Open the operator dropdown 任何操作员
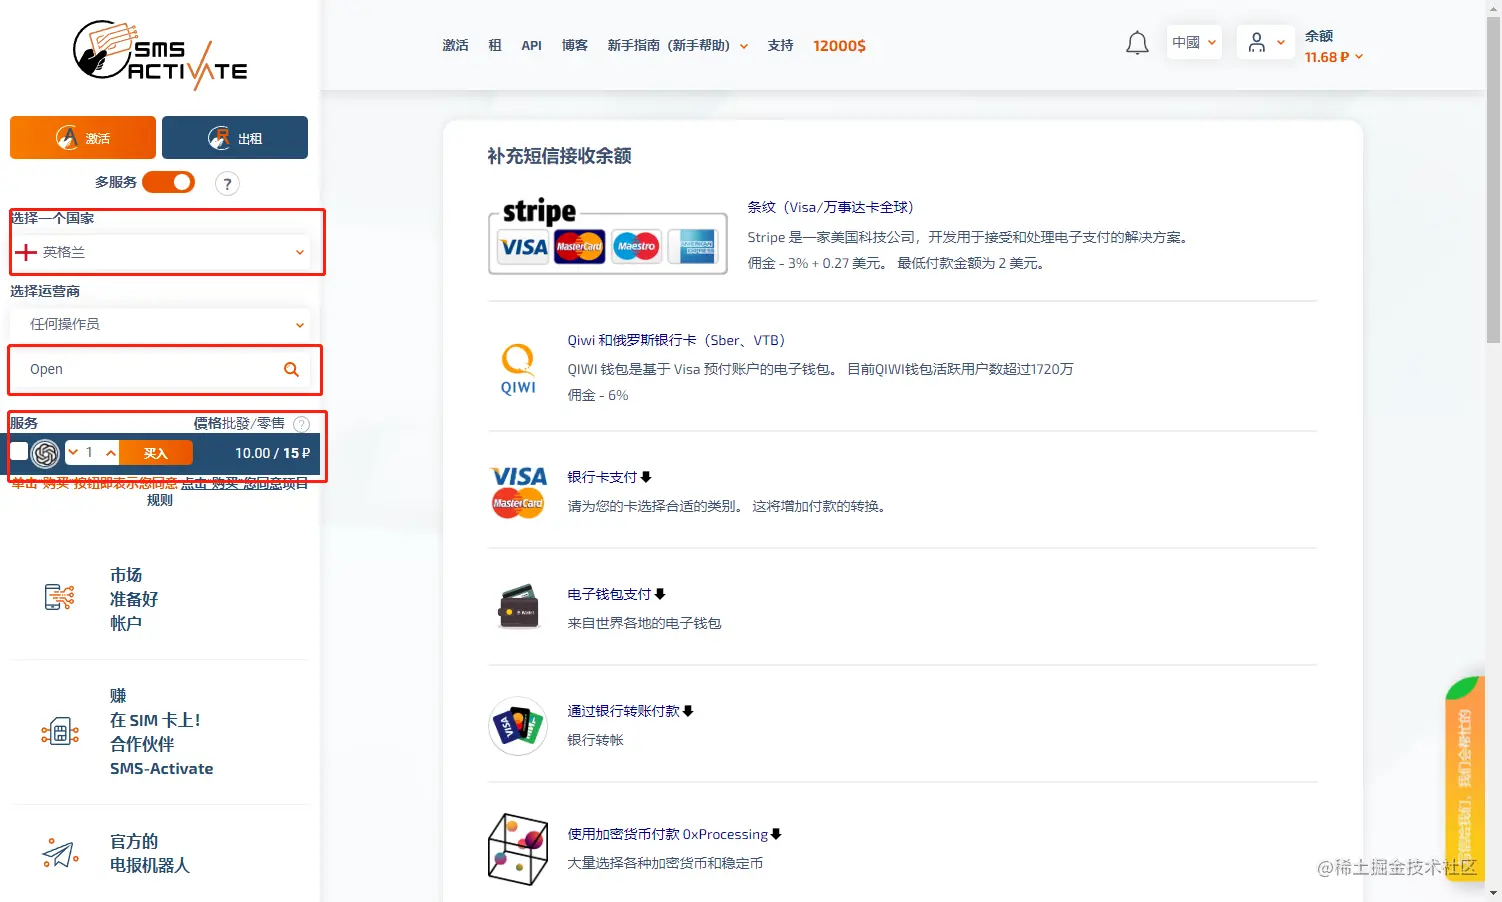Image resolution: width=1502 pixels, height=902 pixels. tap(160, 324)
